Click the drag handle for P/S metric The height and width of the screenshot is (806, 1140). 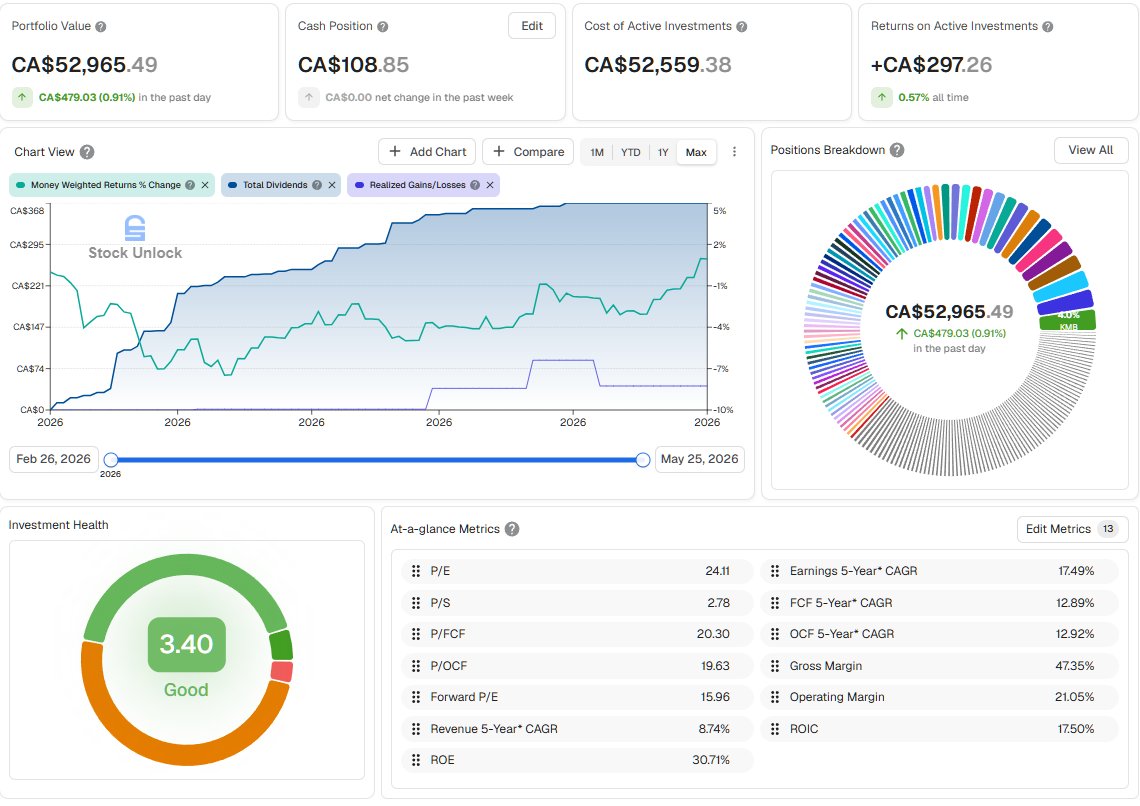[416, 603]
